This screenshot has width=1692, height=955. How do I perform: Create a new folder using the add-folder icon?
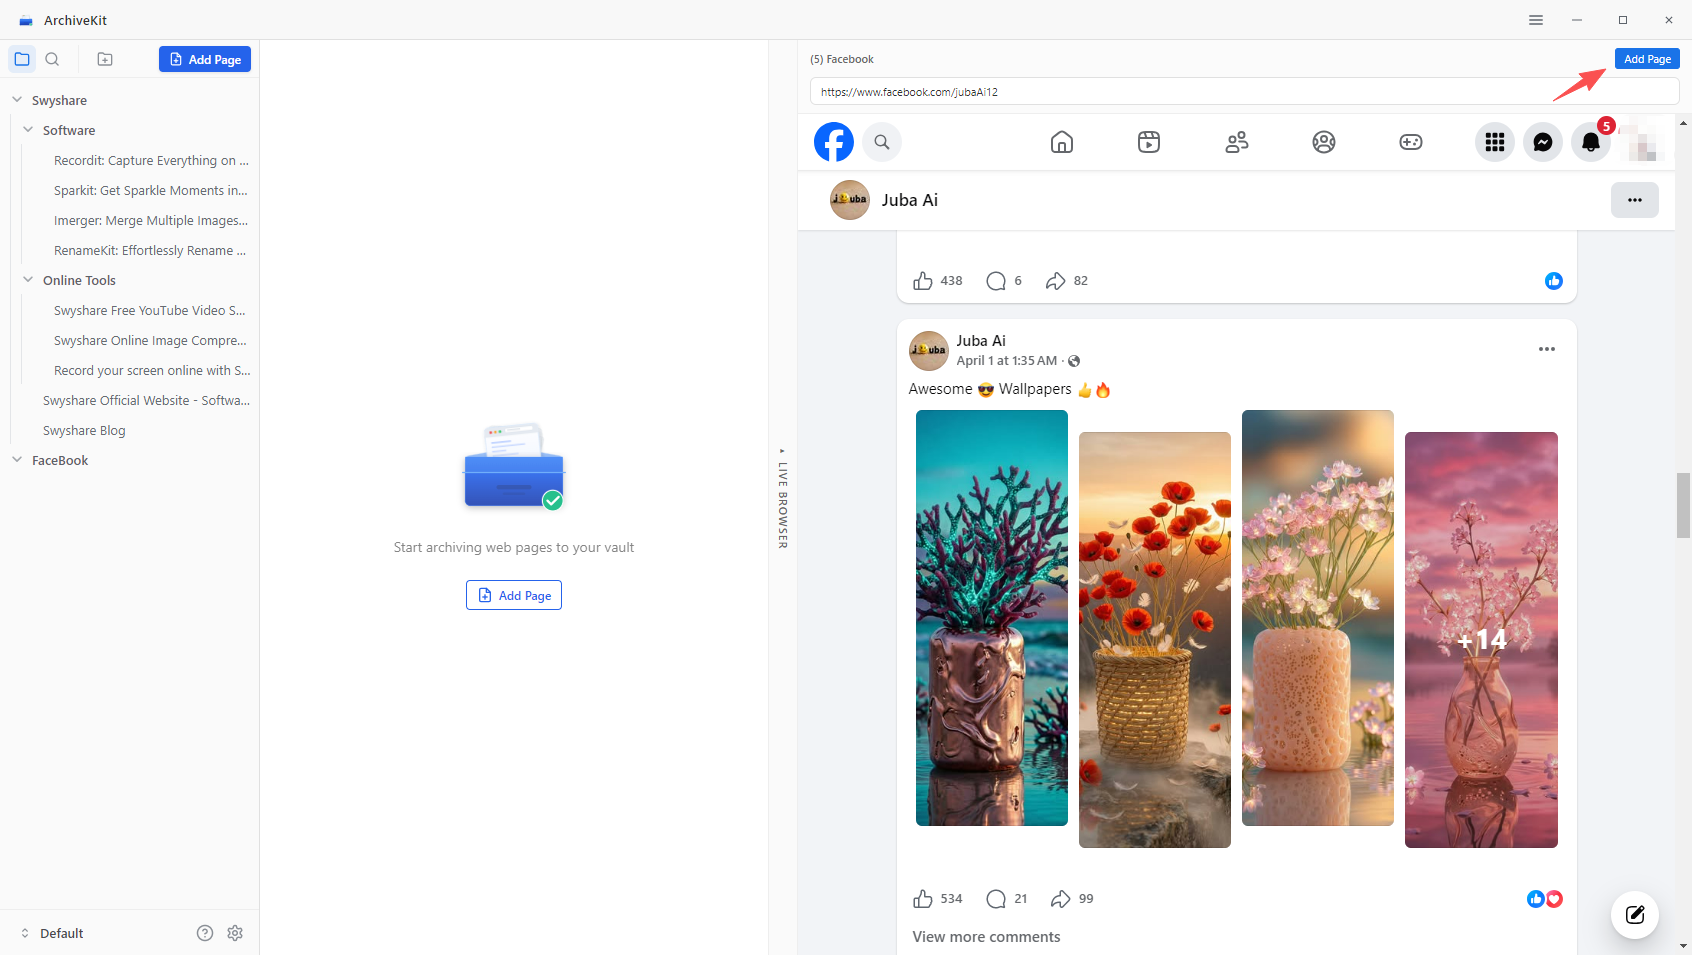104,59
